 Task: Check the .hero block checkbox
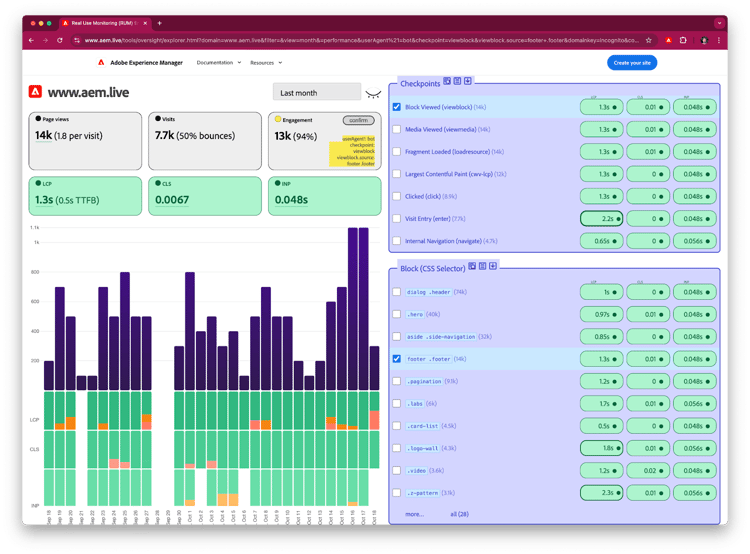coord(397,314)
